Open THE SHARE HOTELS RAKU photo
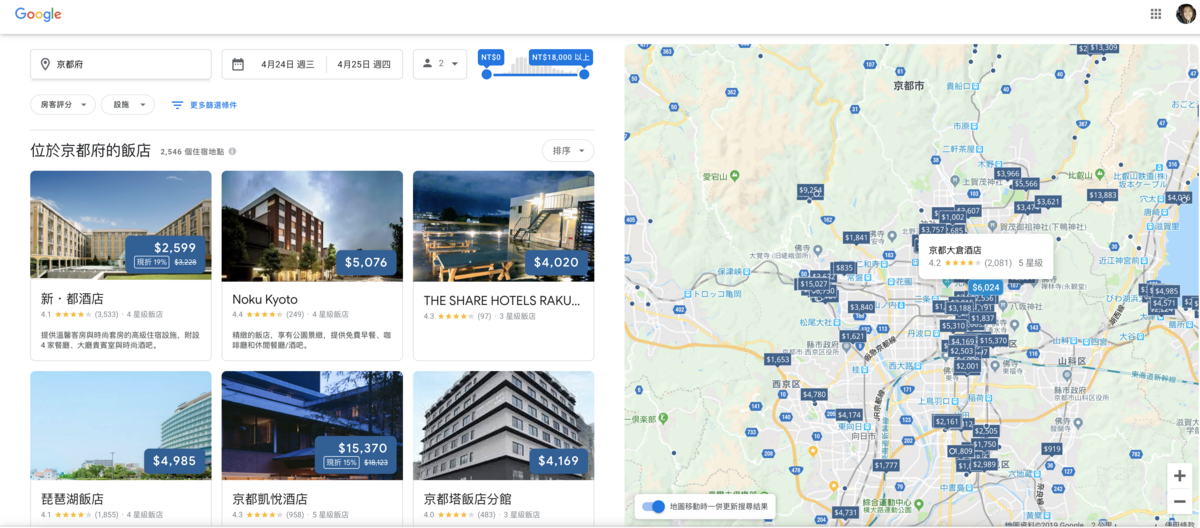 pos(503,225)
